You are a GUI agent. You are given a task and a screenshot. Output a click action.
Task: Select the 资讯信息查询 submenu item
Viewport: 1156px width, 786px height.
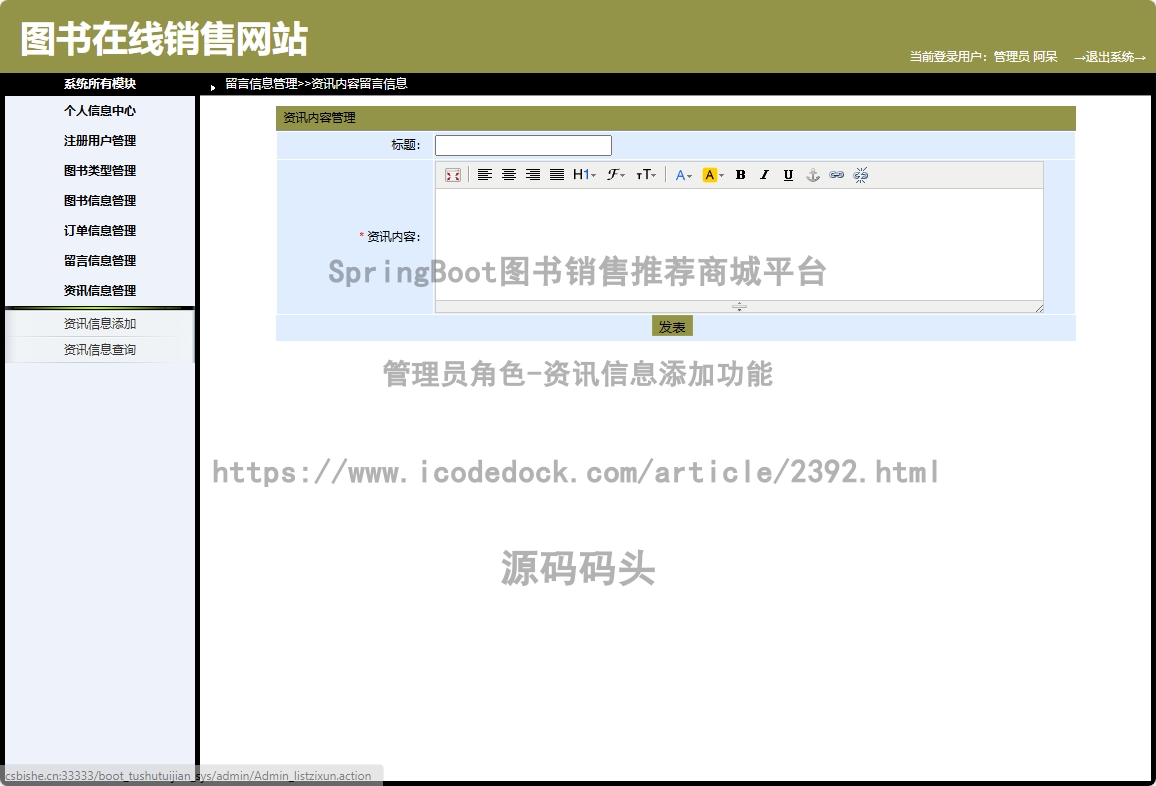pyautogui.click(x=100, y=349)
